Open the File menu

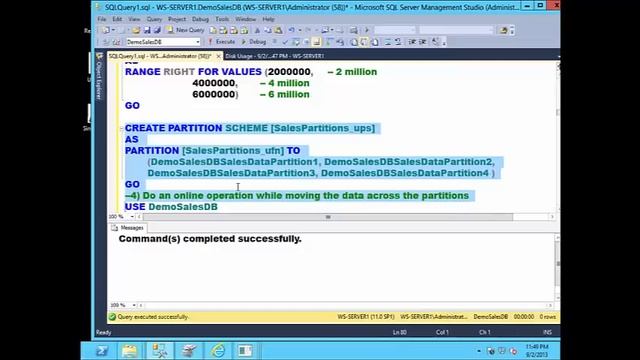[x=102, y=19]
